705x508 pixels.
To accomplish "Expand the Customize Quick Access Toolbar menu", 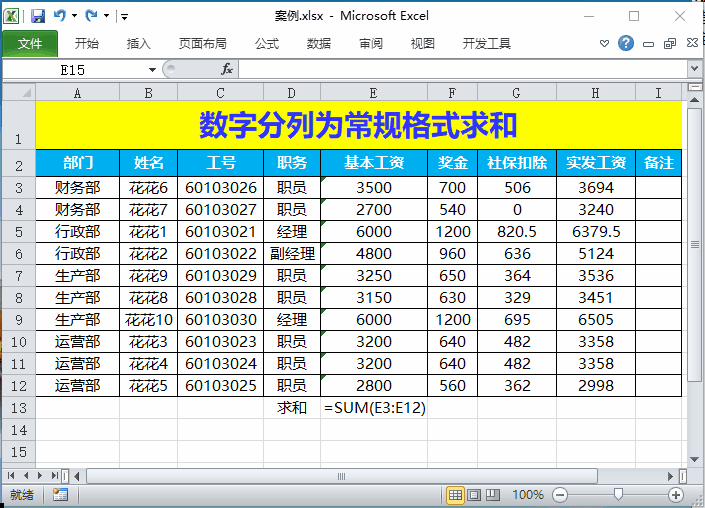I will 123,16.
